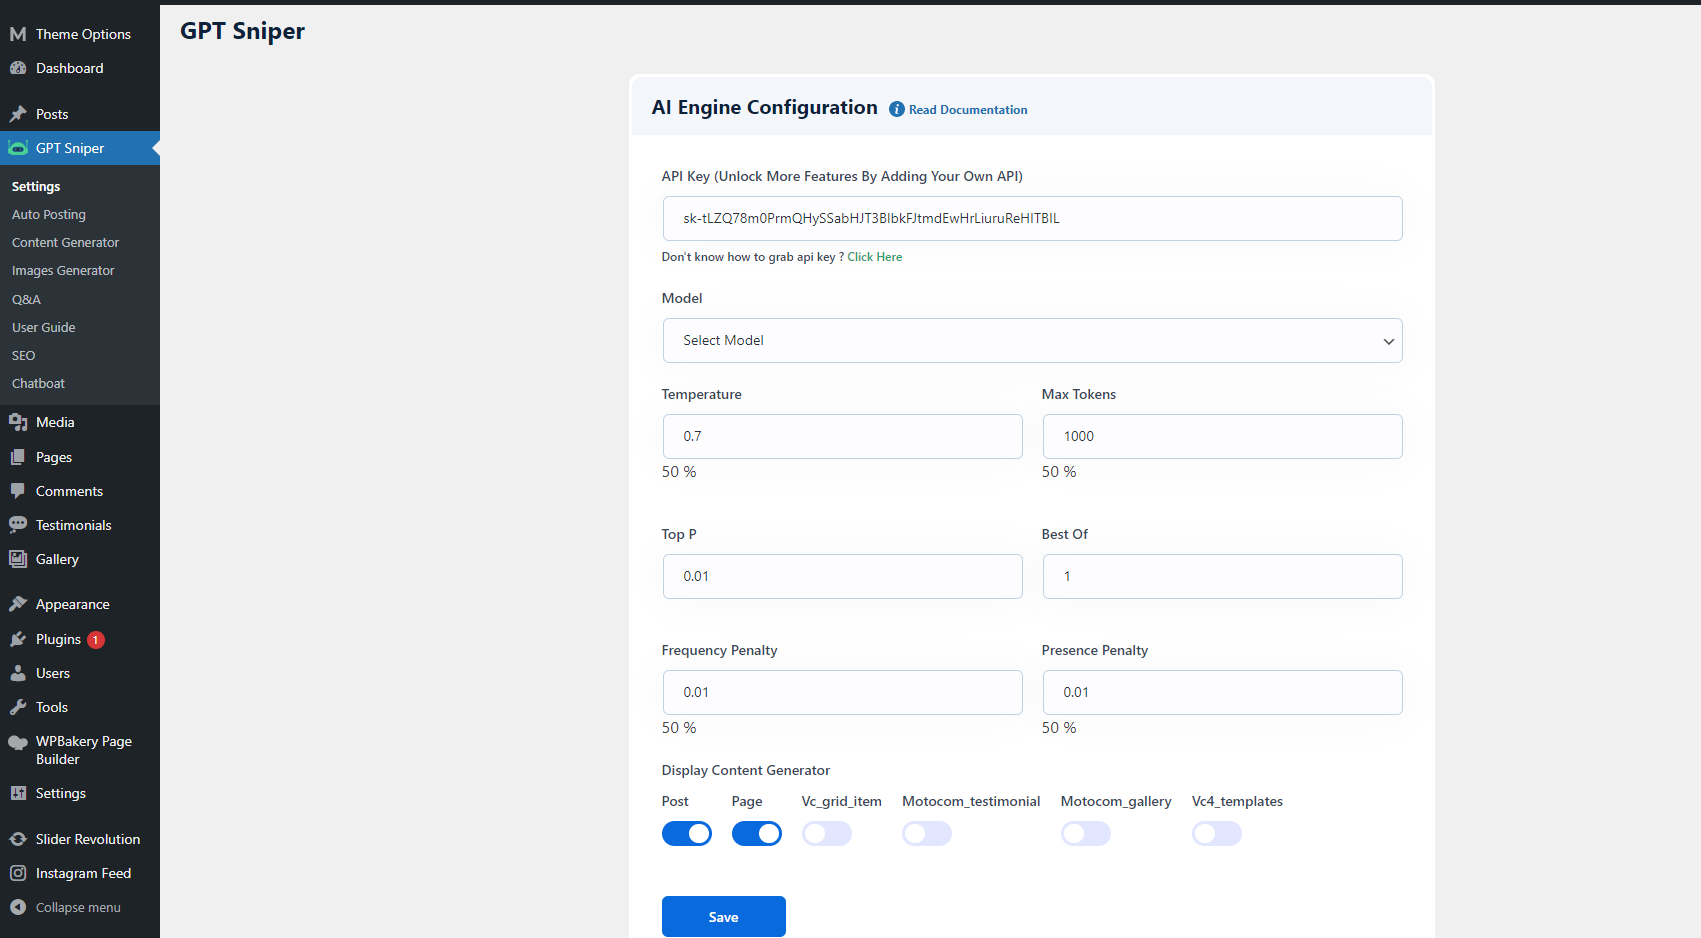Image resolution: width=1701 pixels, height=938 pixels.
Task: Go to the Q&A submenu item
Action: (26, 300)
